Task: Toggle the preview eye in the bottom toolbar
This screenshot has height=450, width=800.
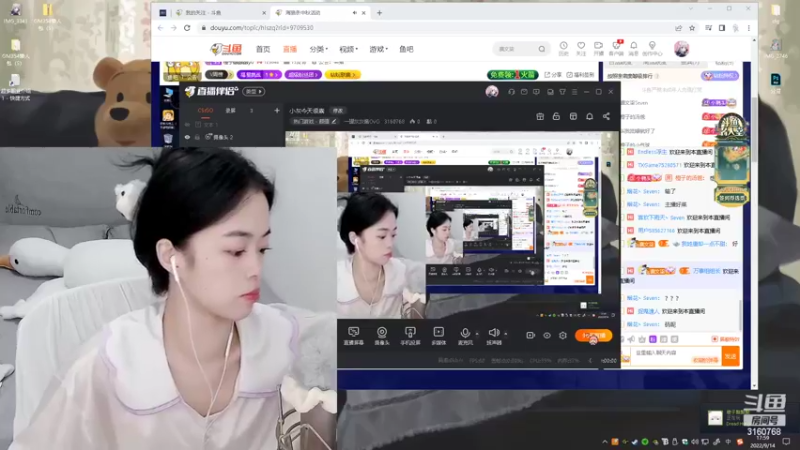Action: [547, 335]
